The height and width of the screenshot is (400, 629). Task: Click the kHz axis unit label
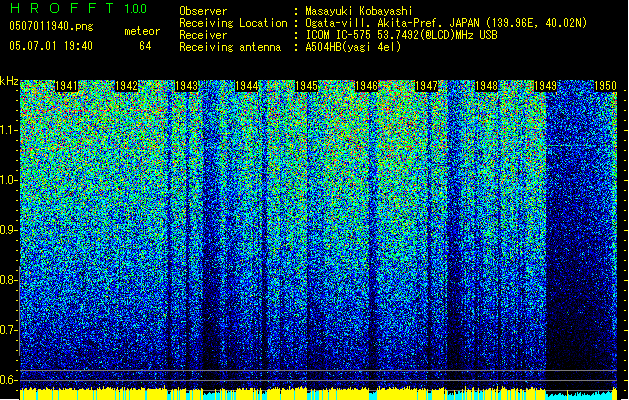(9, 81)
